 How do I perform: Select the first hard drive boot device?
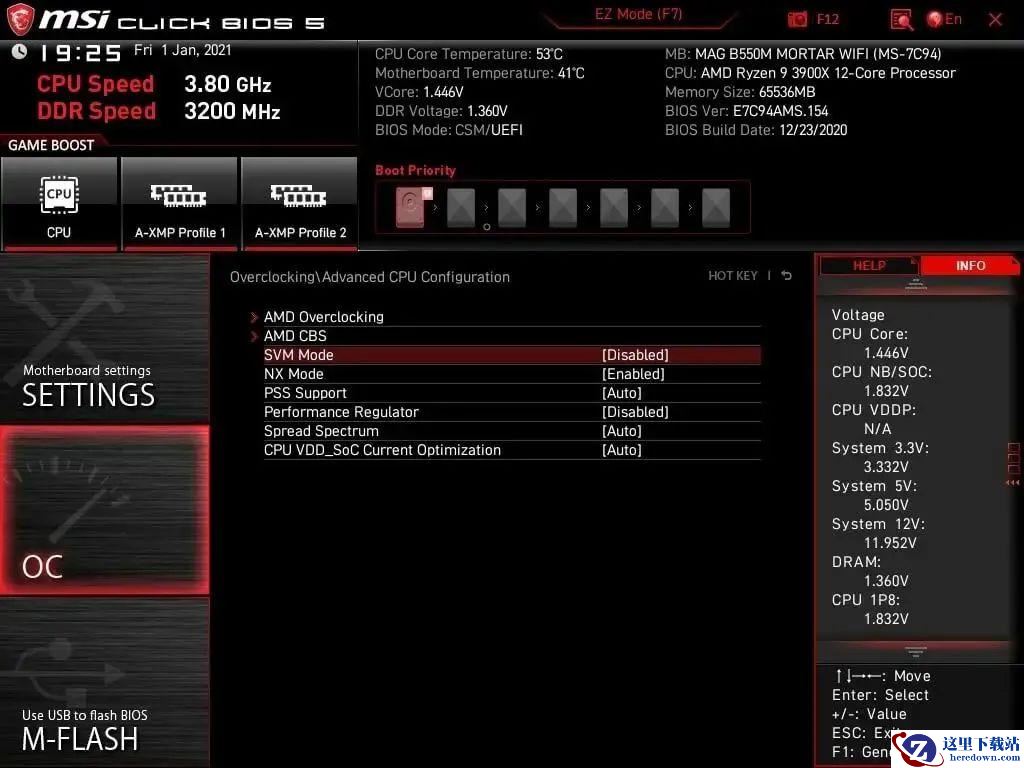tap(413, 207)
